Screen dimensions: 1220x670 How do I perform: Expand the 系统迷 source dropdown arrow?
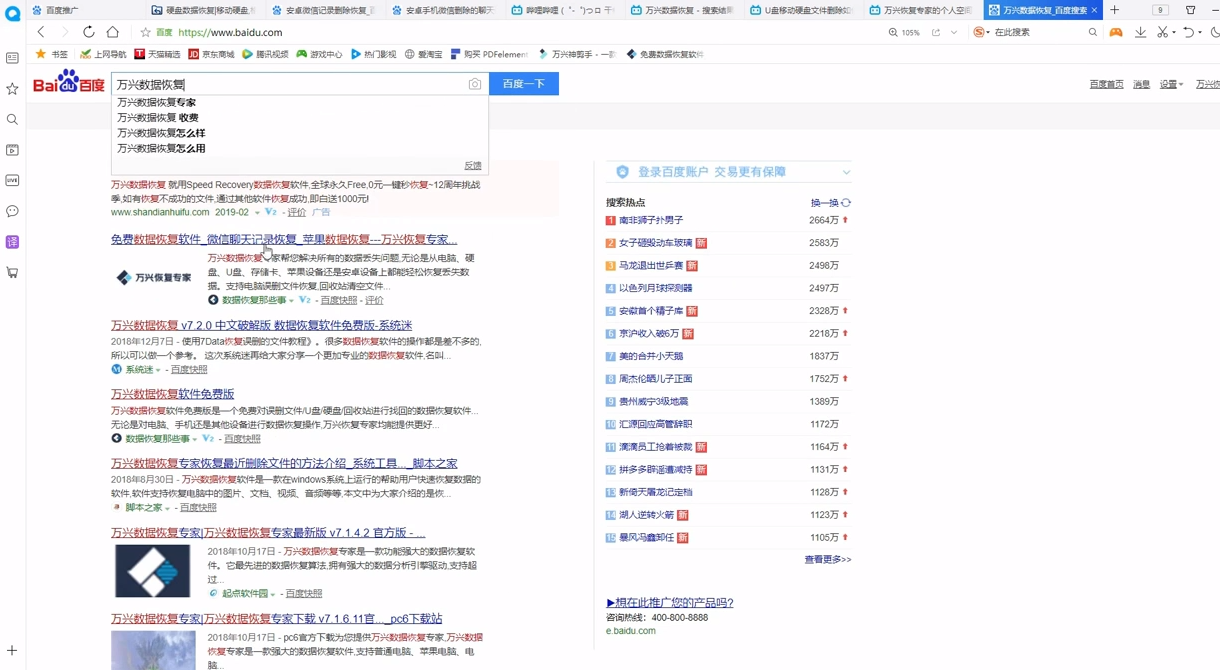(x=158, y=370)
